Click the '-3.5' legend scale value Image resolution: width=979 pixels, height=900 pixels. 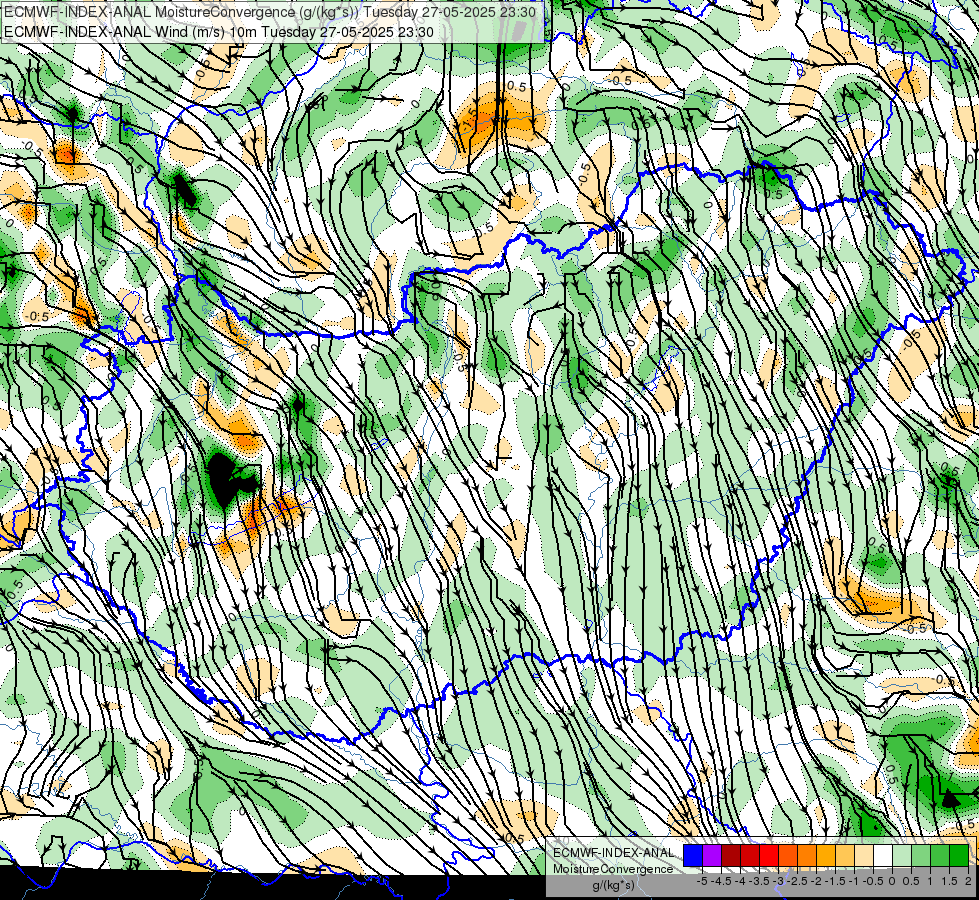tap(759, 881)
